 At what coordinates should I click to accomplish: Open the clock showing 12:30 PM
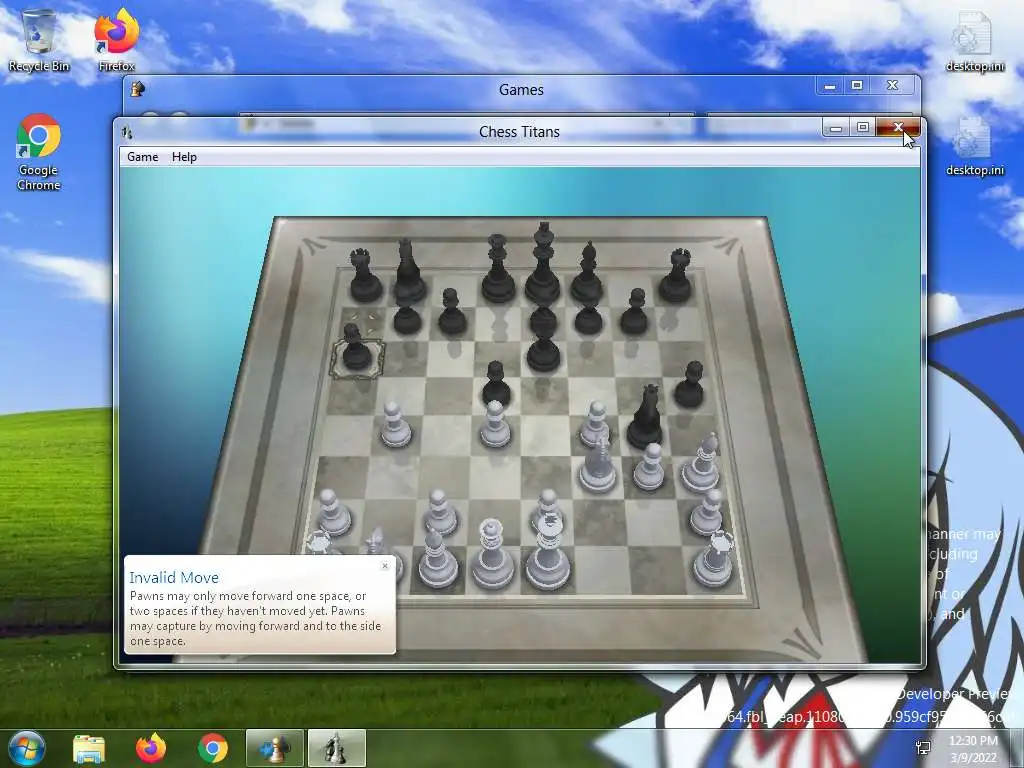click(x=973, y=749)
